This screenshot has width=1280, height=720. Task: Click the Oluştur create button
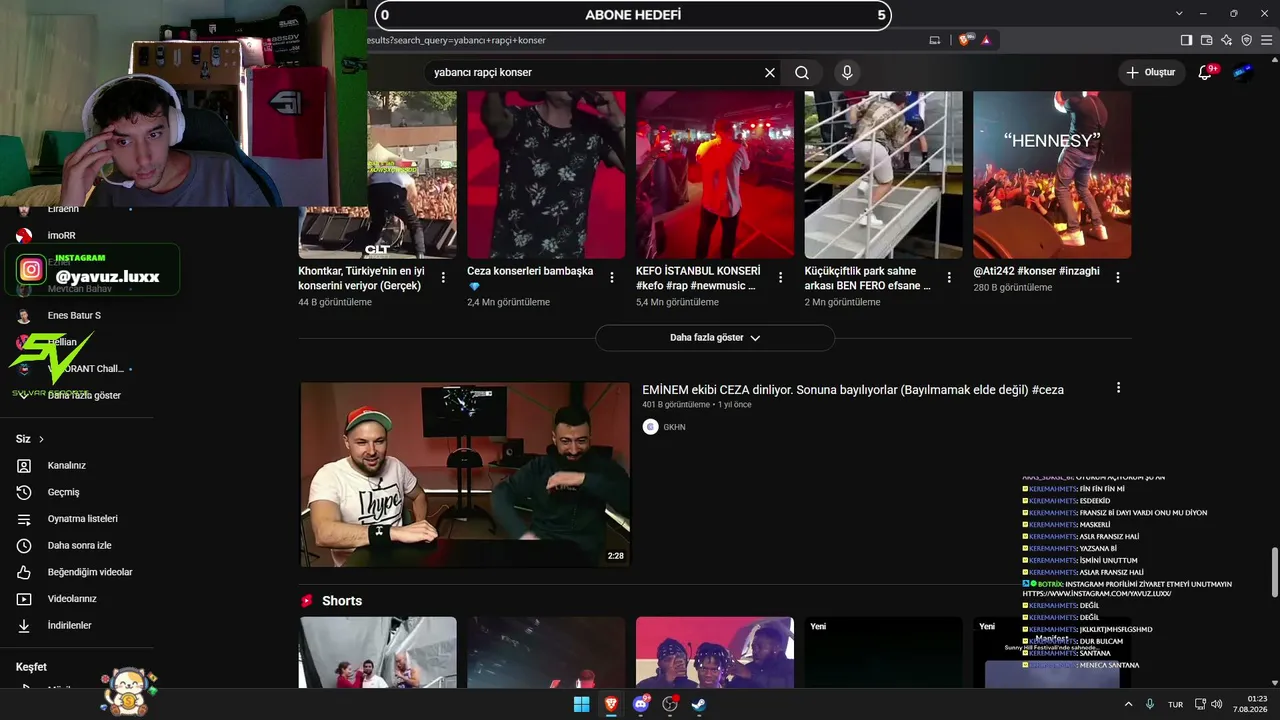pos(1151,72)
